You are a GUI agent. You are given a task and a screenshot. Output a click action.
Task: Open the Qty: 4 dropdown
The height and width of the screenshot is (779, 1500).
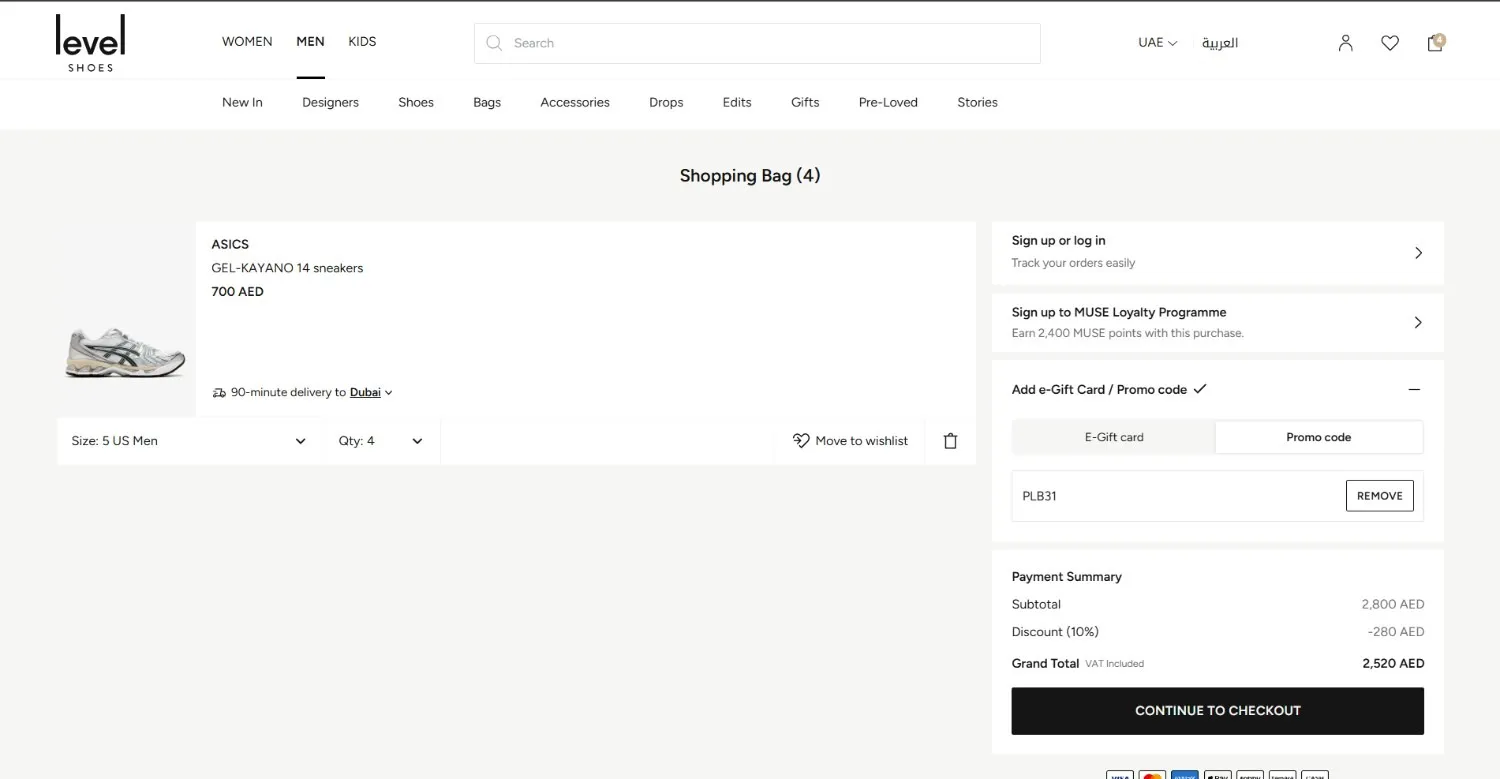(x=382, y=441)
